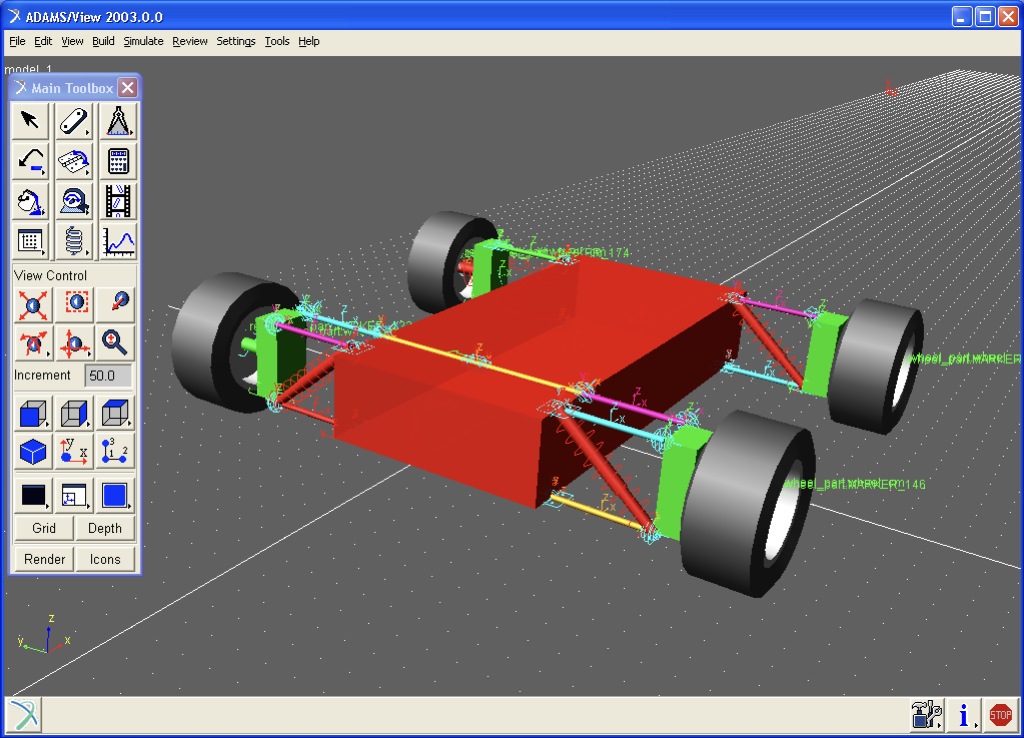
Task: Open the Simulation calculator tool
Action: 118,161
